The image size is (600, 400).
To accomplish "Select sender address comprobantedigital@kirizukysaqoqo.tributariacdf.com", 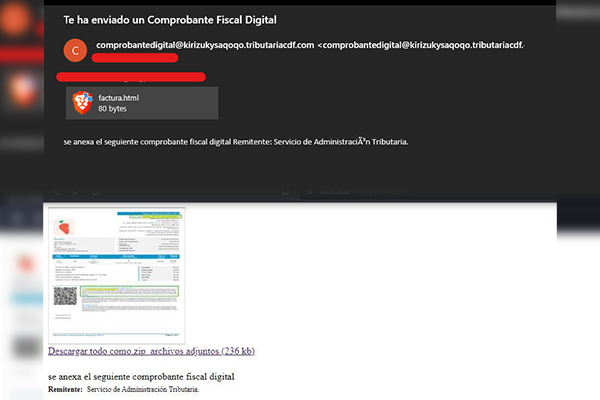I will pyautogui.click(x=205, y=45).
